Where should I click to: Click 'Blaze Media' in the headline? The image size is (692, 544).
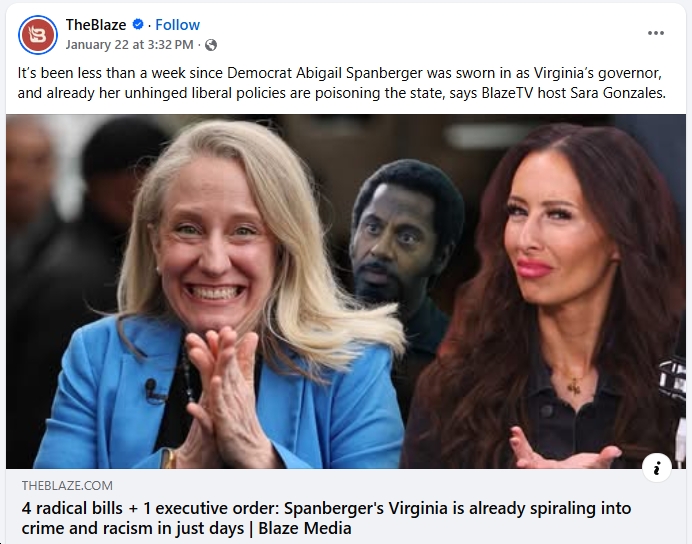305,528
